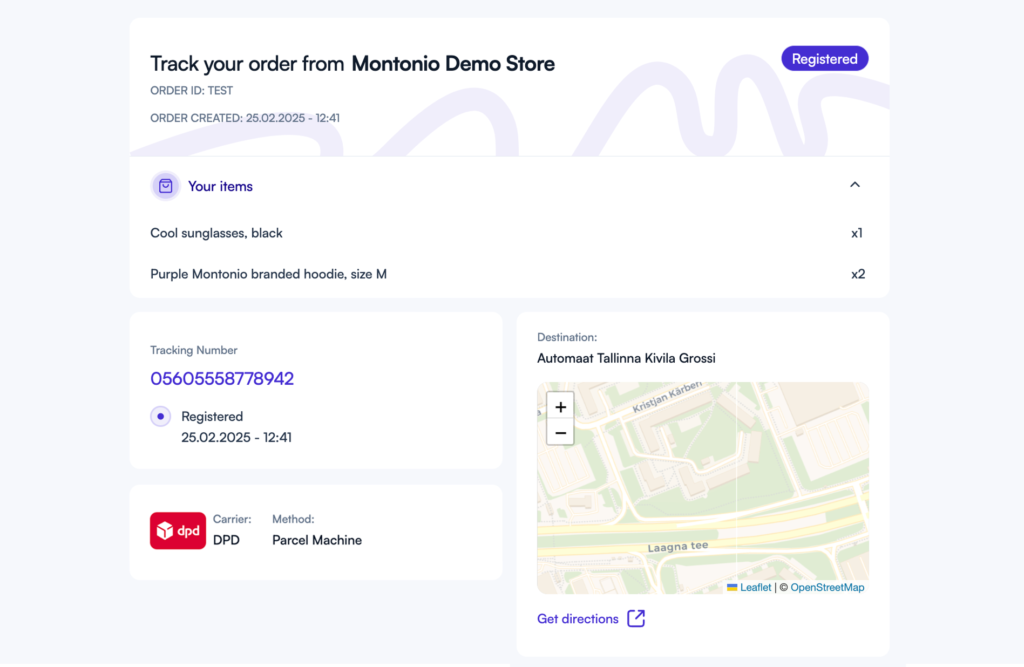Click the Parcel Machine method value
The height and width of the screenshot is (667, 1024).
click(x=317, y=540)
